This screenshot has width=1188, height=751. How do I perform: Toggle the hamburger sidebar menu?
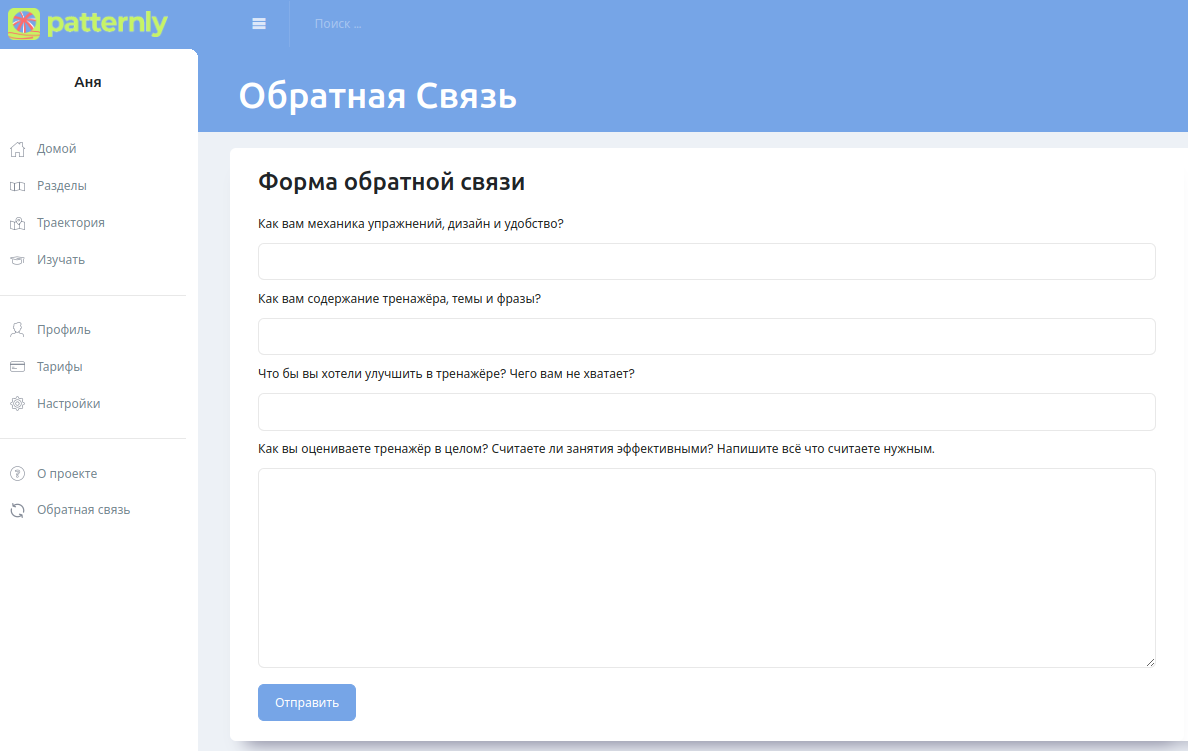point(259,24)
